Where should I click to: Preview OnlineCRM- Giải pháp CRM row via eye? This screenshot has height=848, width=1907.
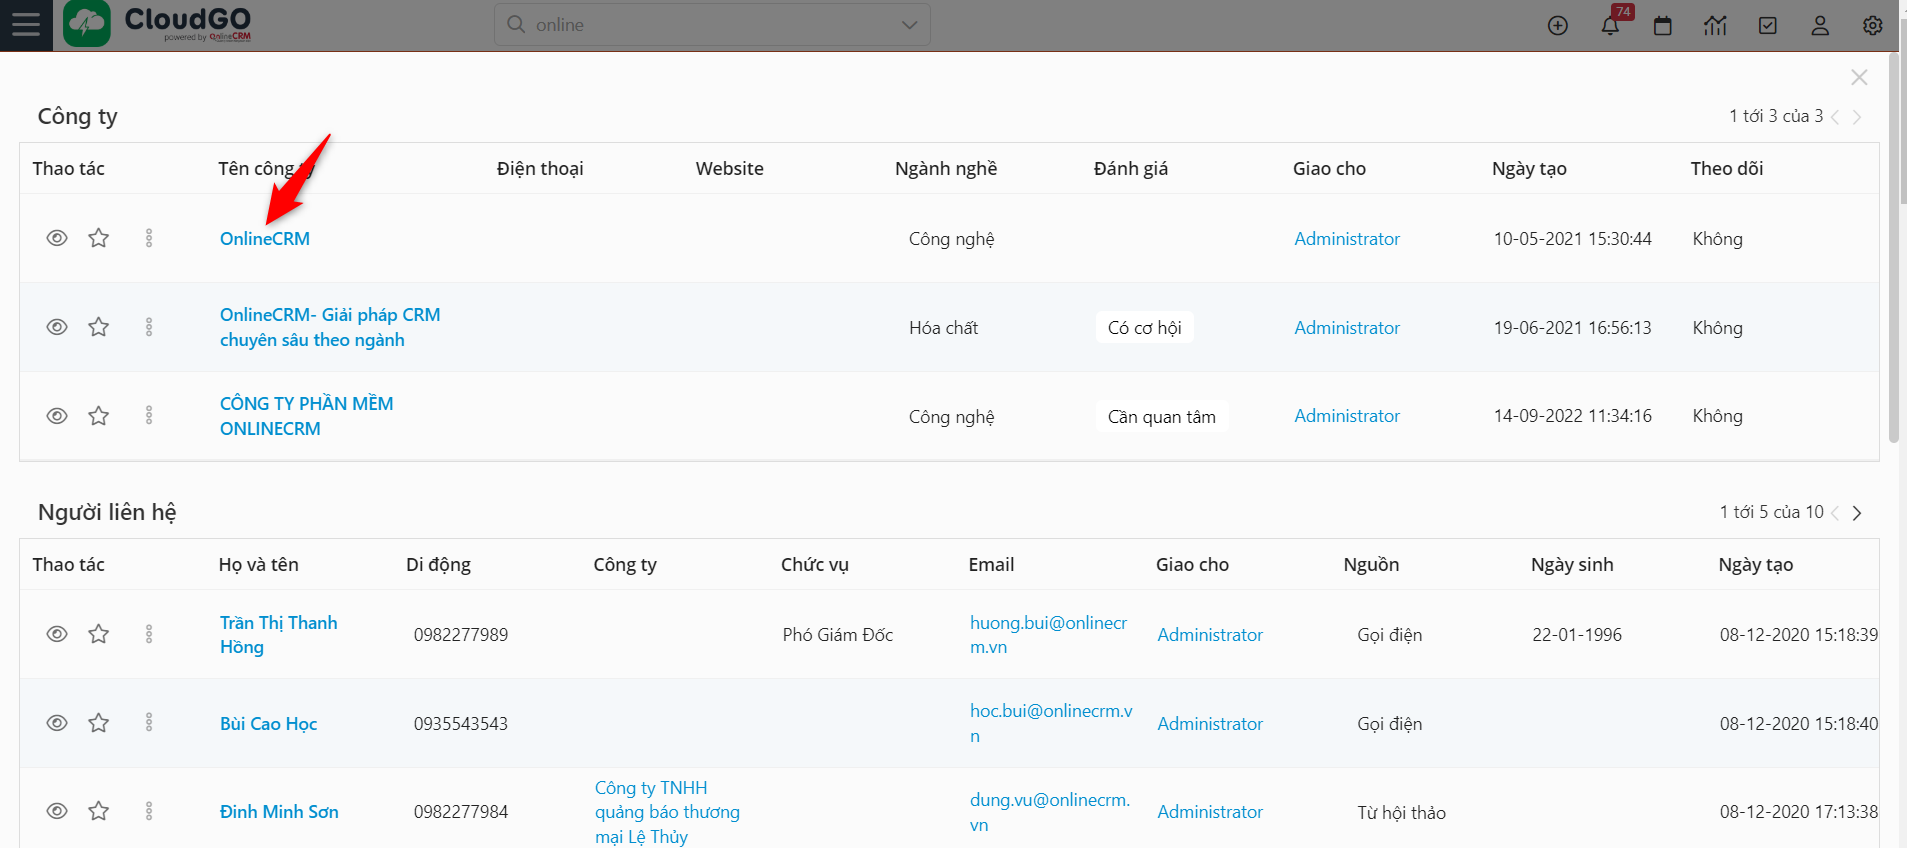point(57,327)
